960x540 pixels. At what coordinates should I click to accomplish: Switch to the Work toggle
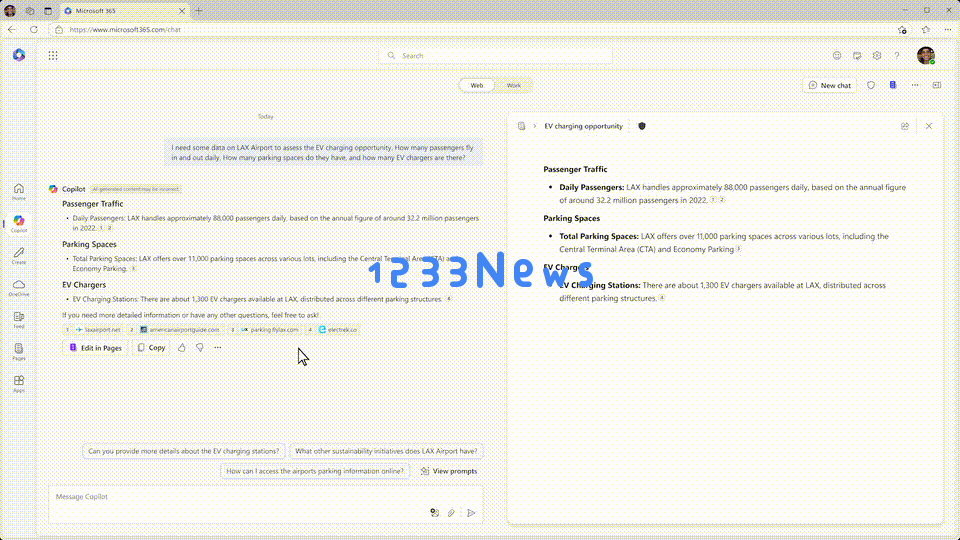[513, 86]
